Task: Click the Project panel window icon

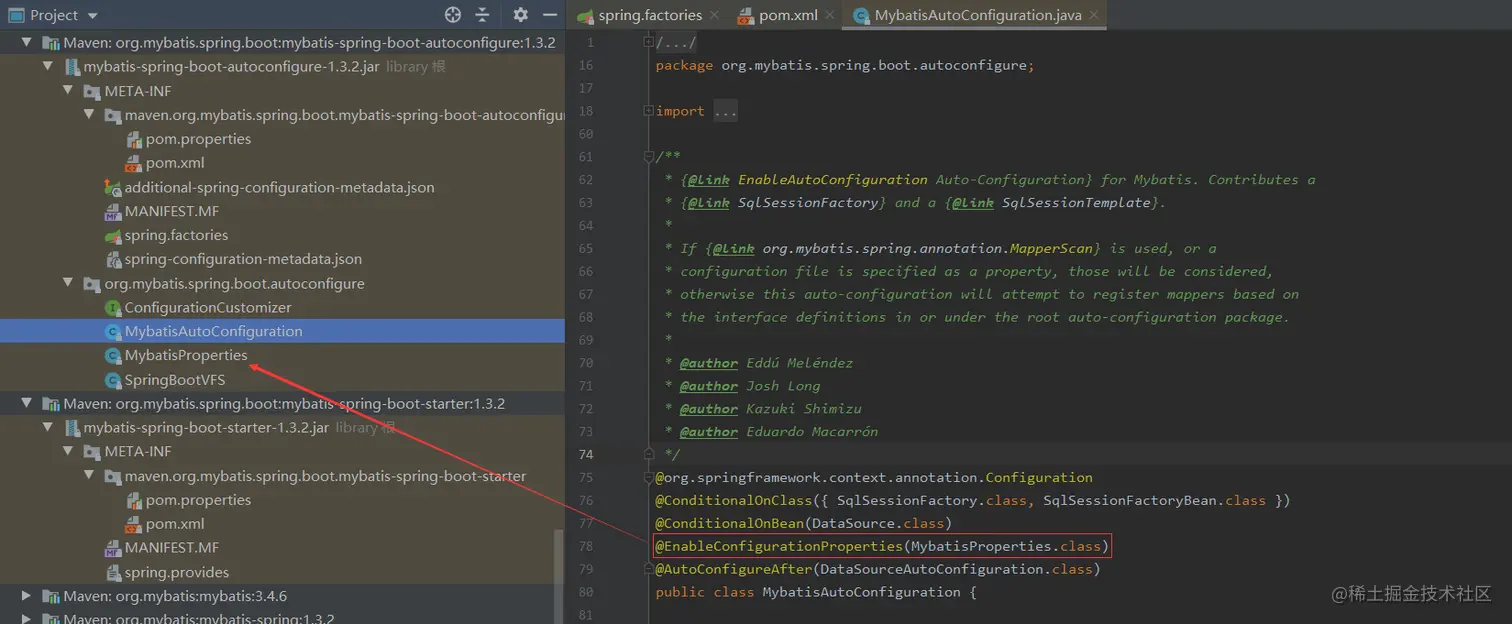Action: coord(16,15)
